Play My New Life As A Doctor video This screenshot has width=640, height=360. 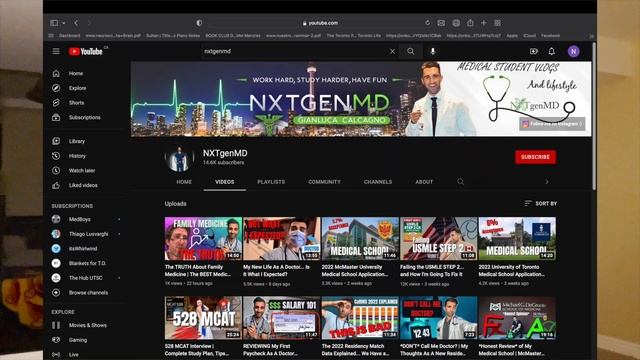(282, 239)
